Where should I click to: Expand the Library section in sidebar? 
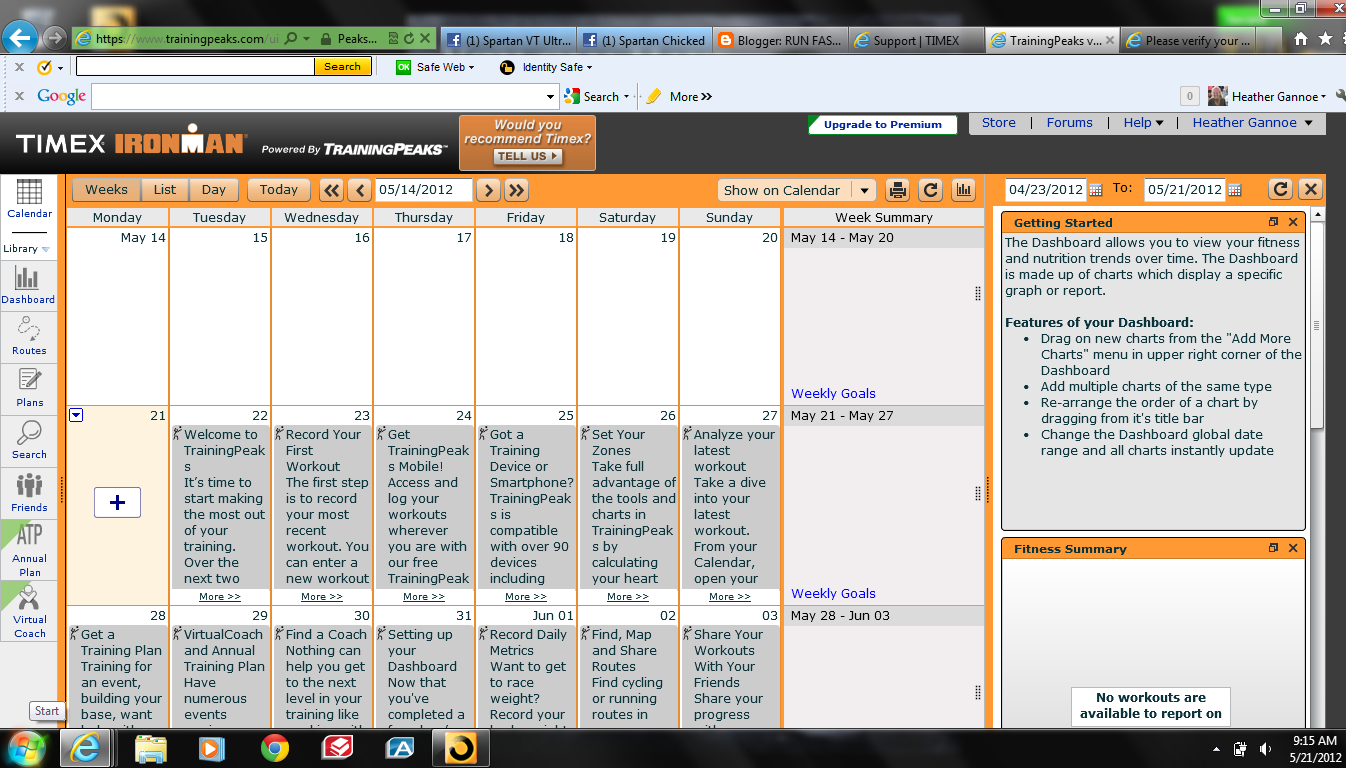pyautogui.click(x=26, y=248)
